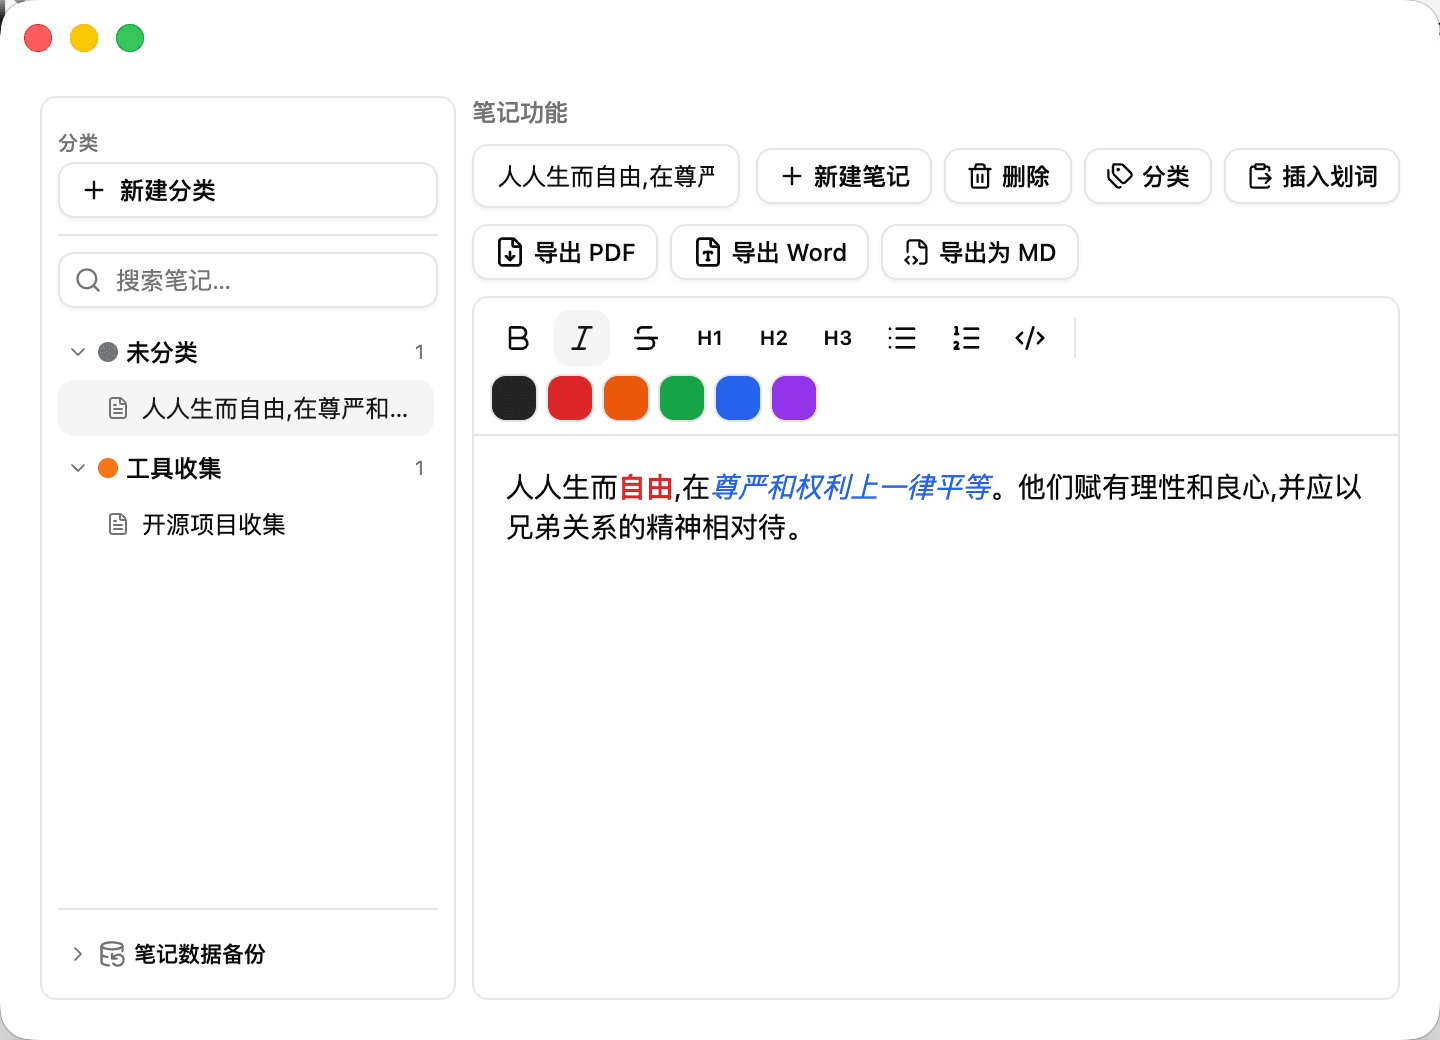
Task: Pick the black text color swatch
Action: (x=514, y=398)
